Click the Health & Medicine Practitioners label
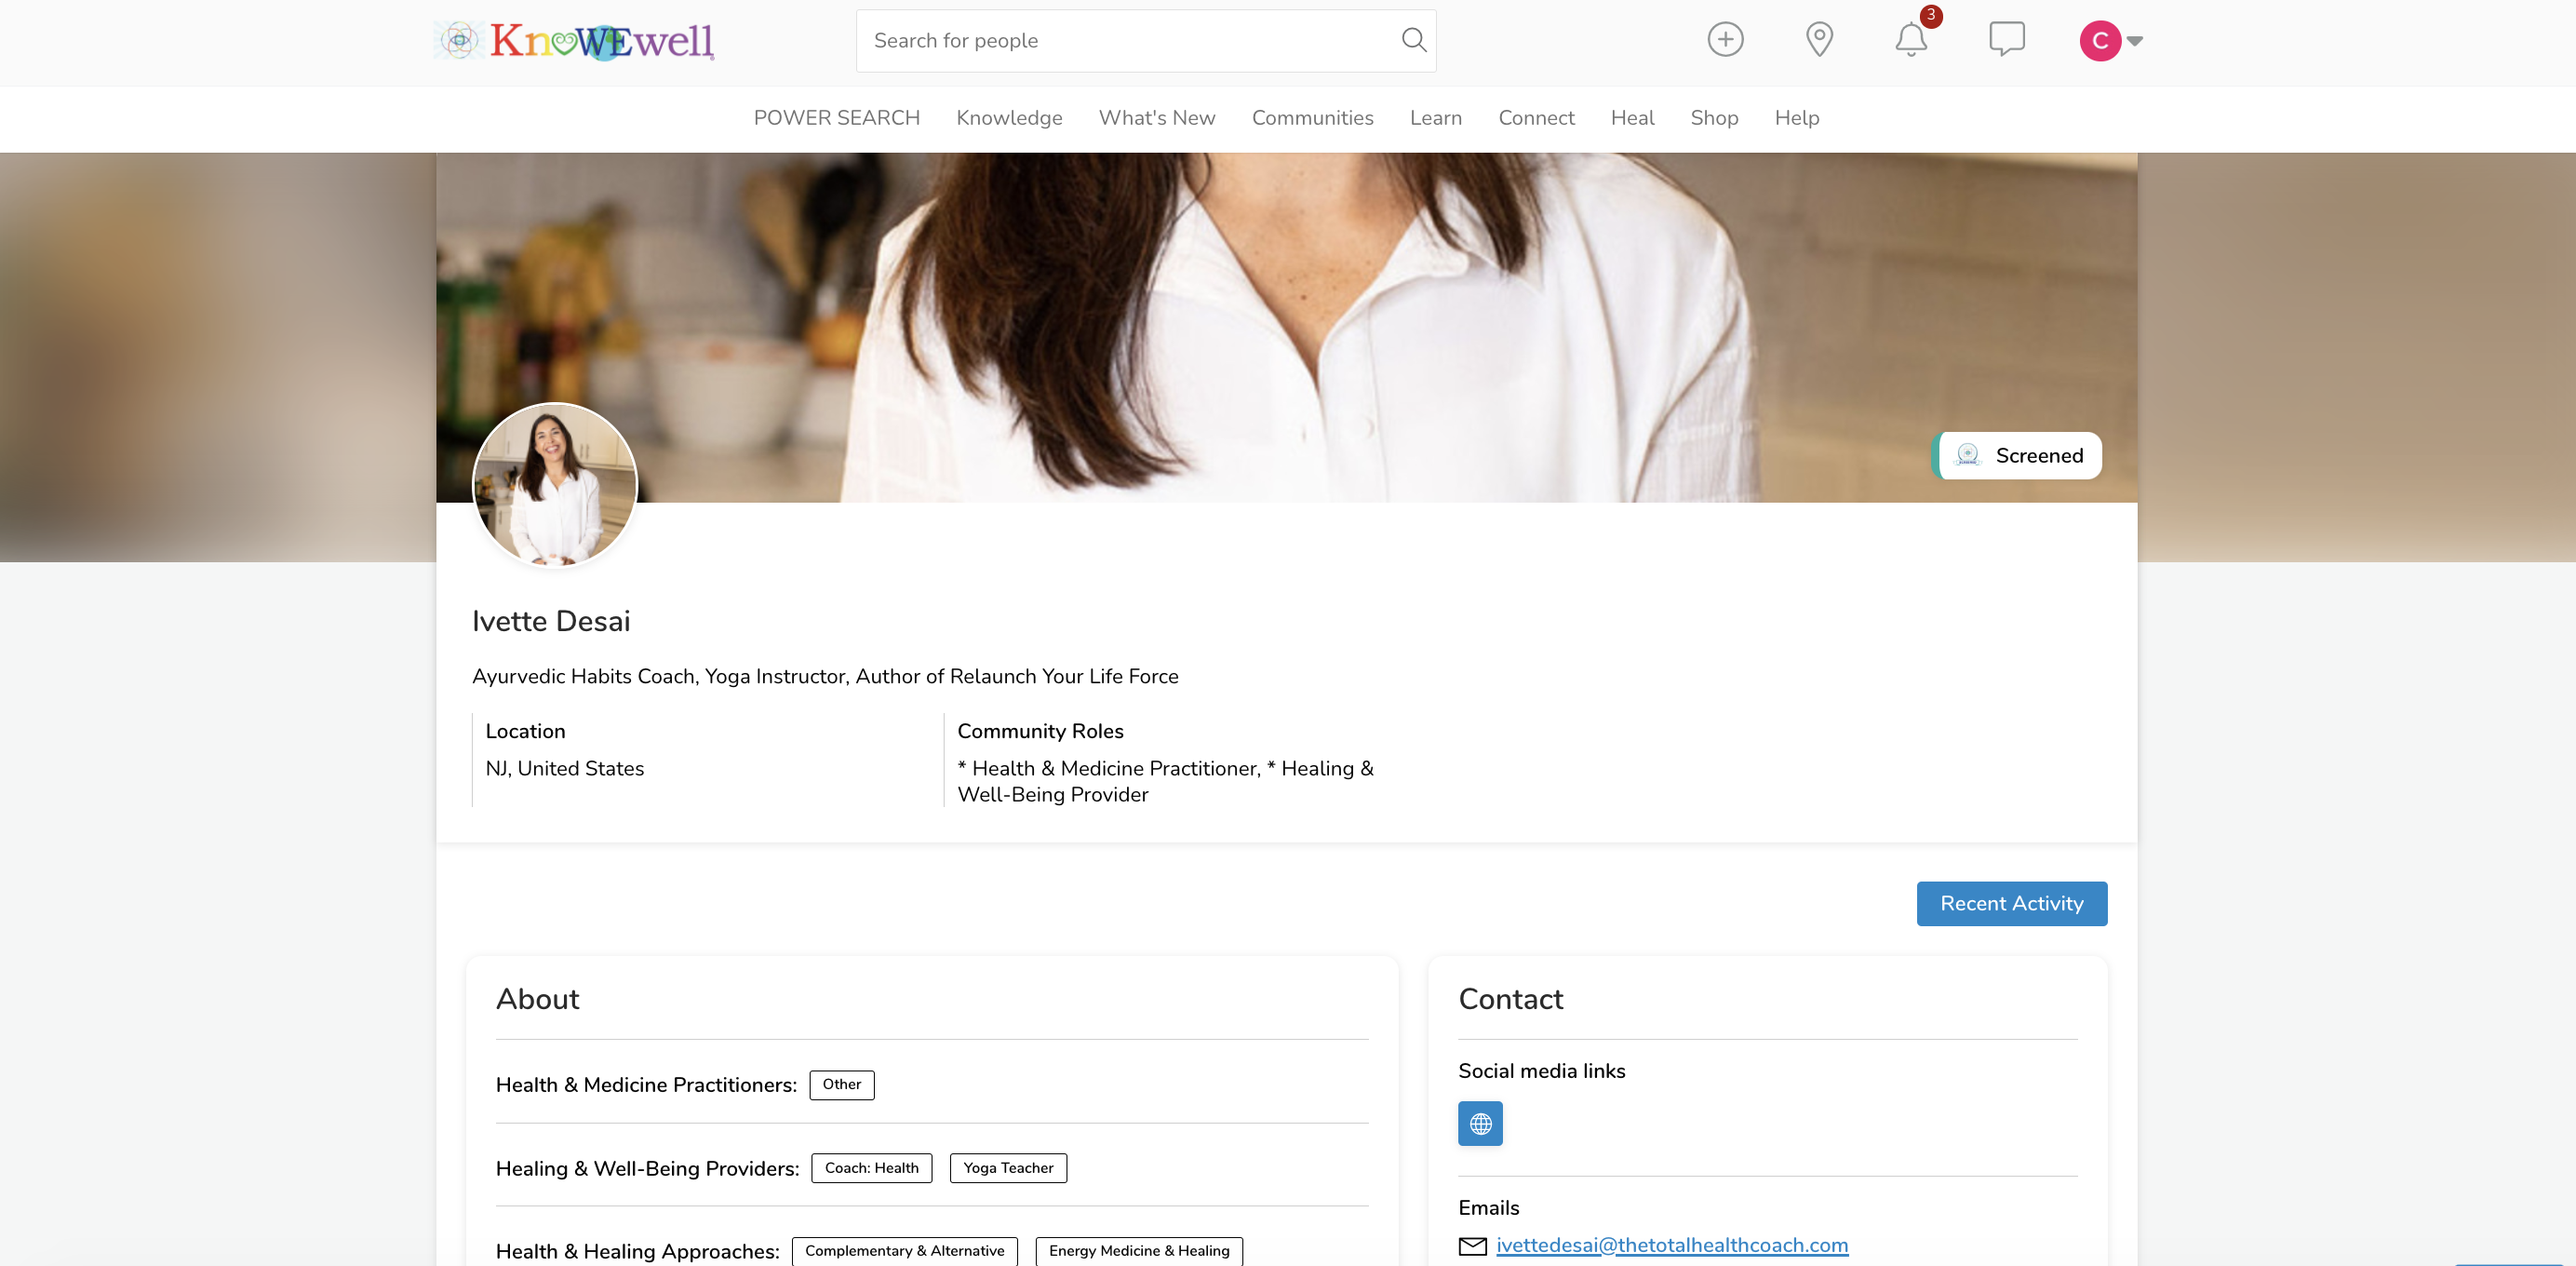The height and width of the screenshot is (1266, 2576). [x=646, y=1085]
